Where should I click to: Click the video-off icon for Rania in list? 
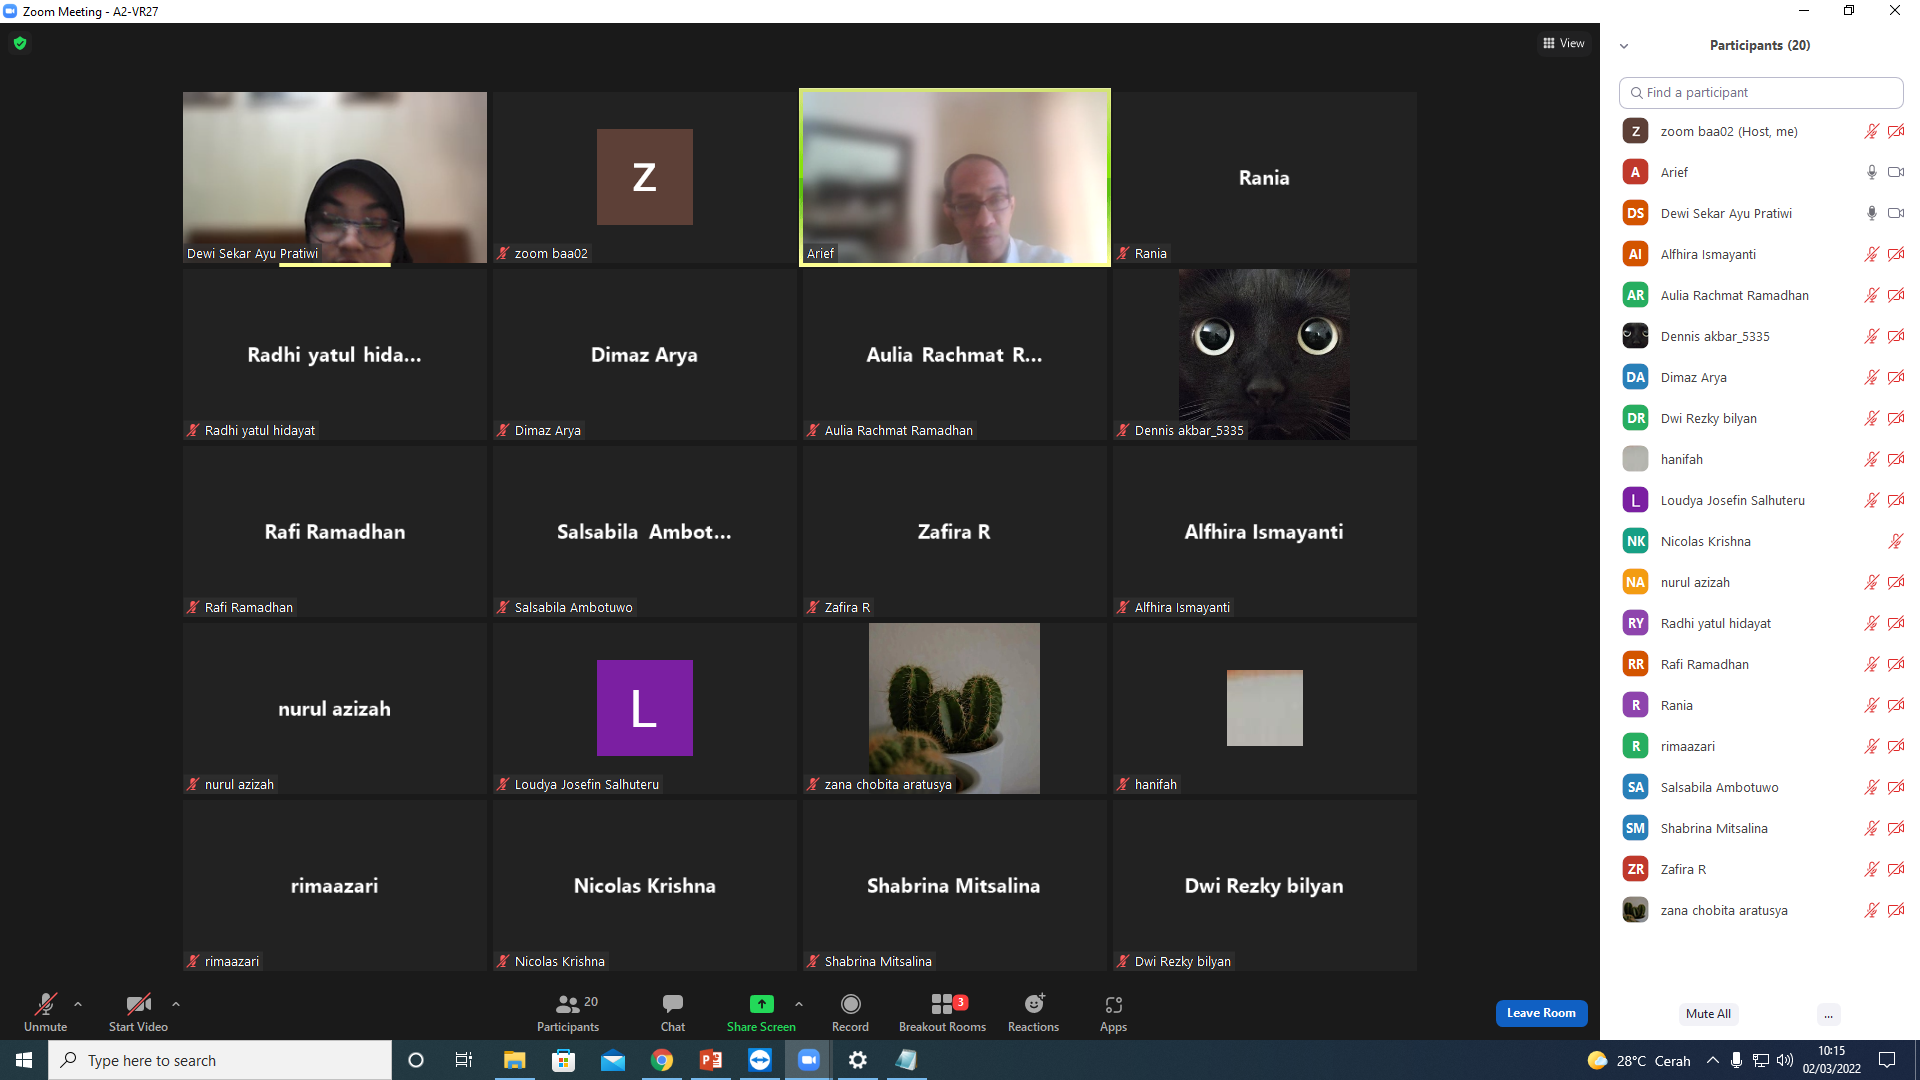(1895, 705)
